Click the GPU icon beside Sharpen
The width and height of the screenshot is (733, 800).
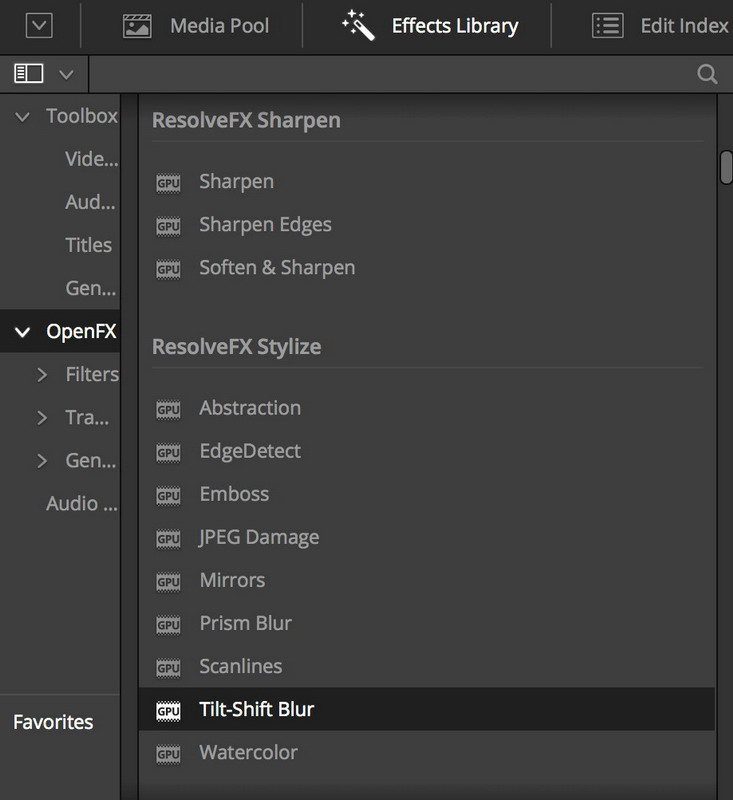tap(168, 183)
